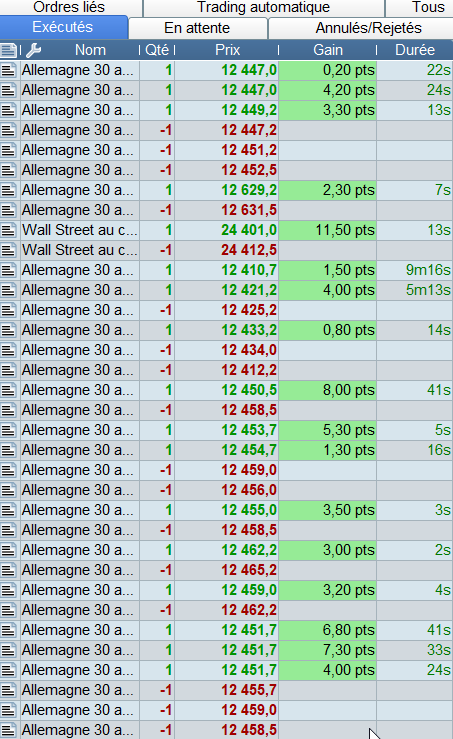The height and width of the screenshot is (739, 453).
Task: Switch to the Ordres liés tab
Action: coord(69,7)
